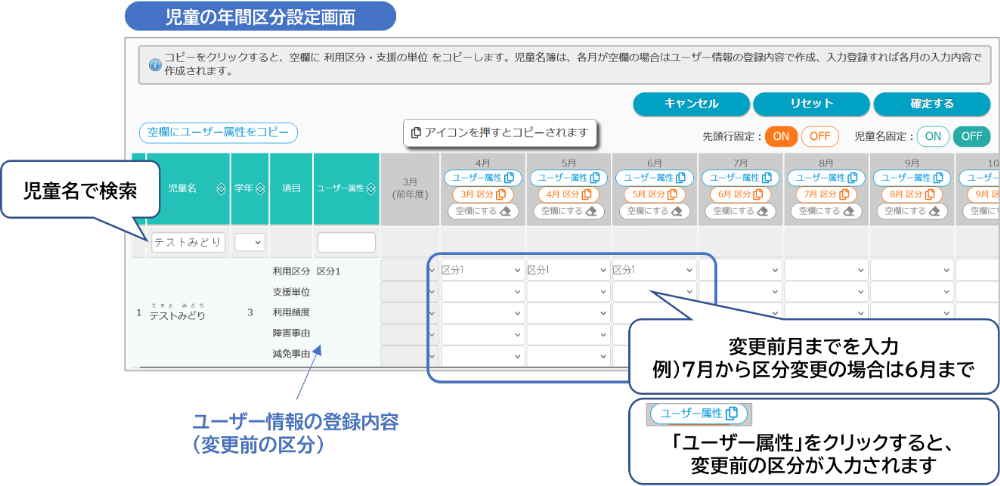Expand July 利用区分 dropdown
Image resolution: width=1000 pixels, height=486 pixels.
(740, 270)
